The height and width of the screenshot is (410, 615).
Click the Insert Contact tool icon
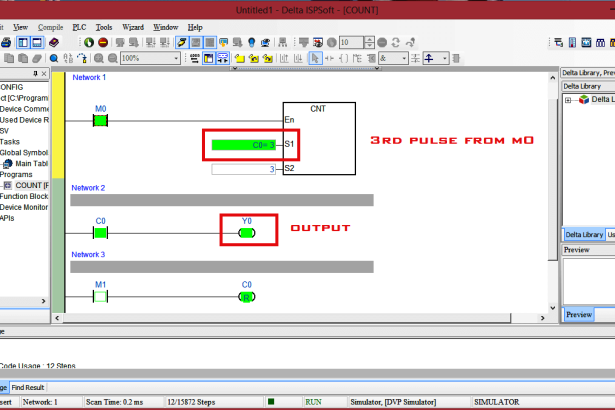click(x=329, y=58)
